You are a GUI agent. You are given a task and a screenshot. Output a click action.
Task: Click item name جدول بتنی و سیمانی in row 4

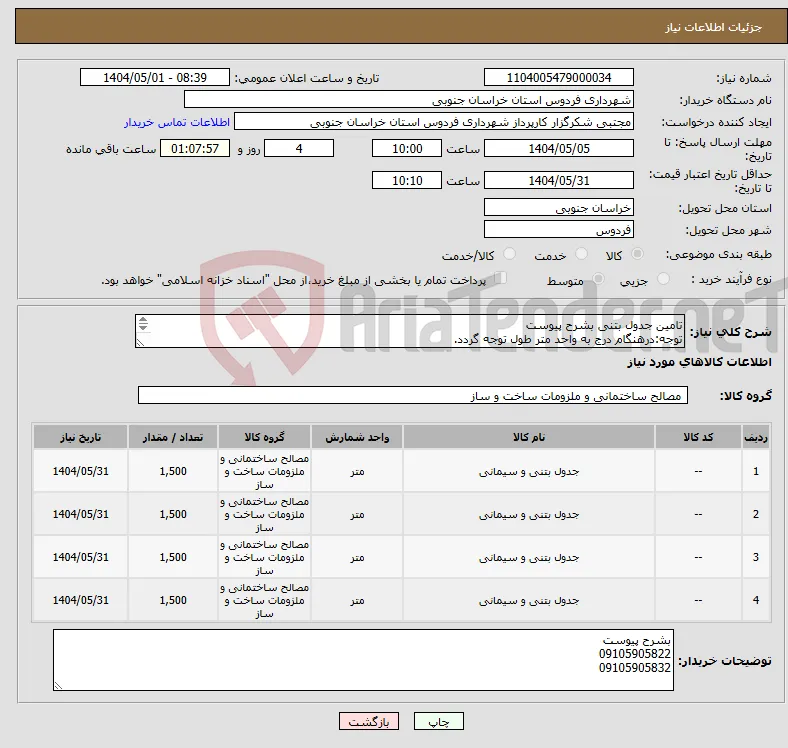(x=529, y=600)
